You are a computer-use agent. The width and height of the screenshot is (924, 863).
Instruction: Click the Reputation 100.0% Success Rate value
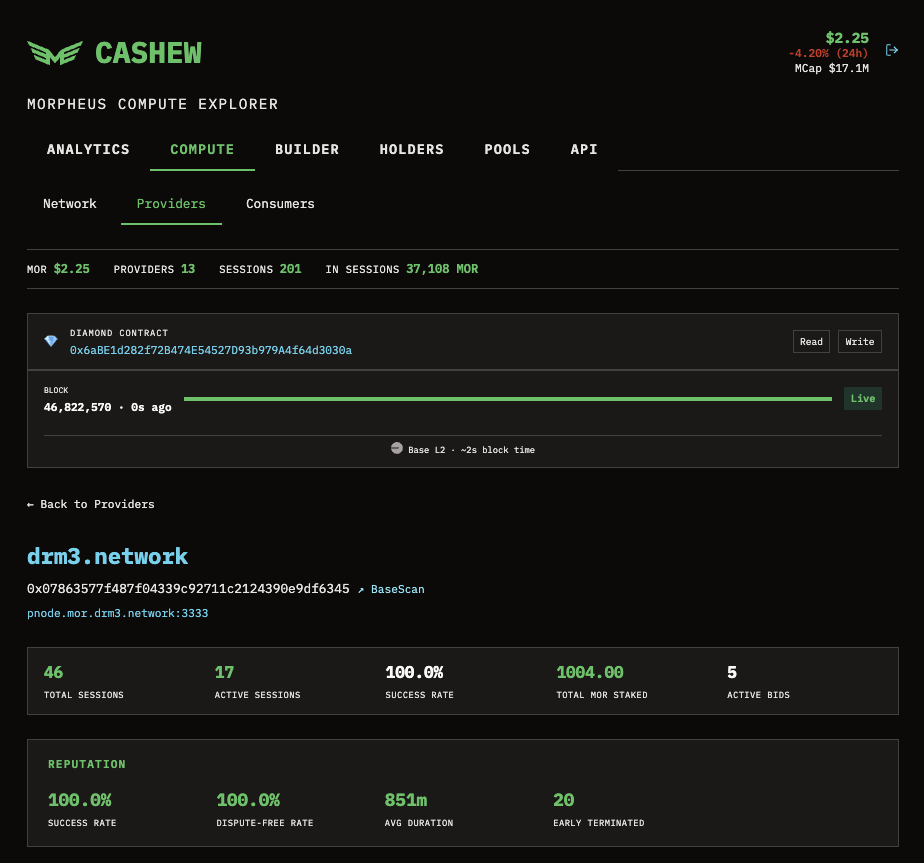(80, 800)
